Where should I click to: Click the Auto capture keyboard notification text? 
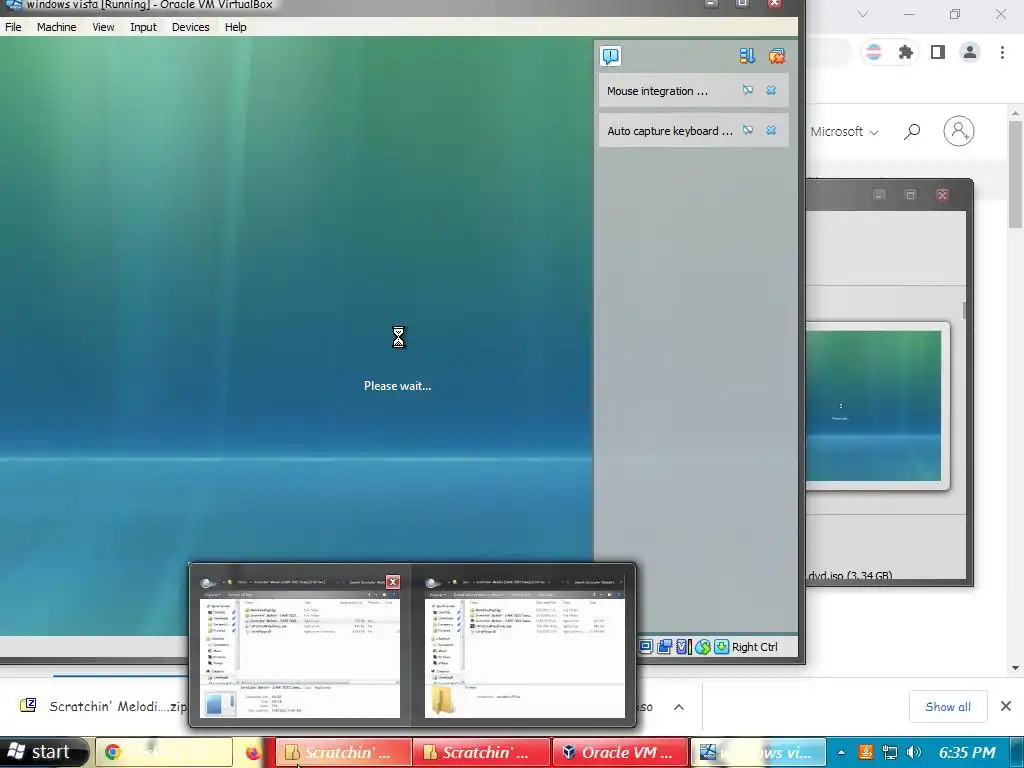(670, 131)
